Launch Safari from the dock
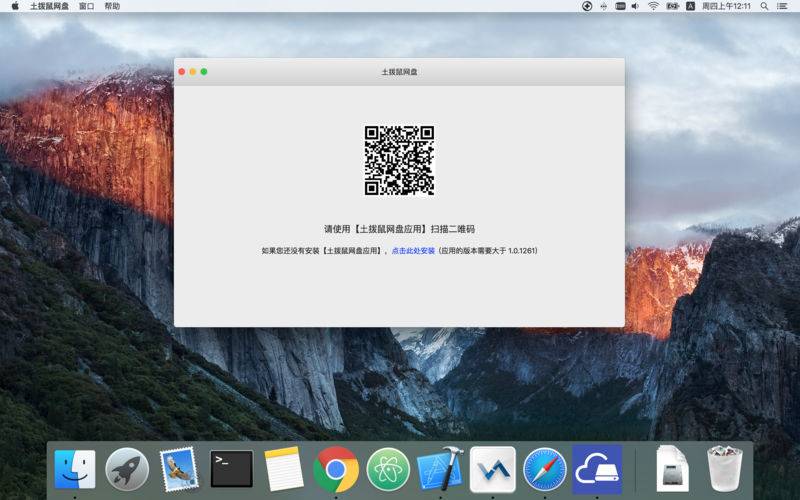Image resolution: width=800 pixels, height=500 pixels. pyautogui.click(x=544, y=469)
